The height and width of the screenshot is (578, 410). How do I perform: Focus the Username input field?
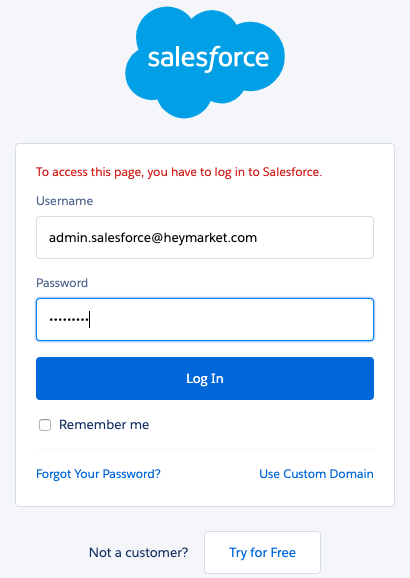(x=205, y=237)
